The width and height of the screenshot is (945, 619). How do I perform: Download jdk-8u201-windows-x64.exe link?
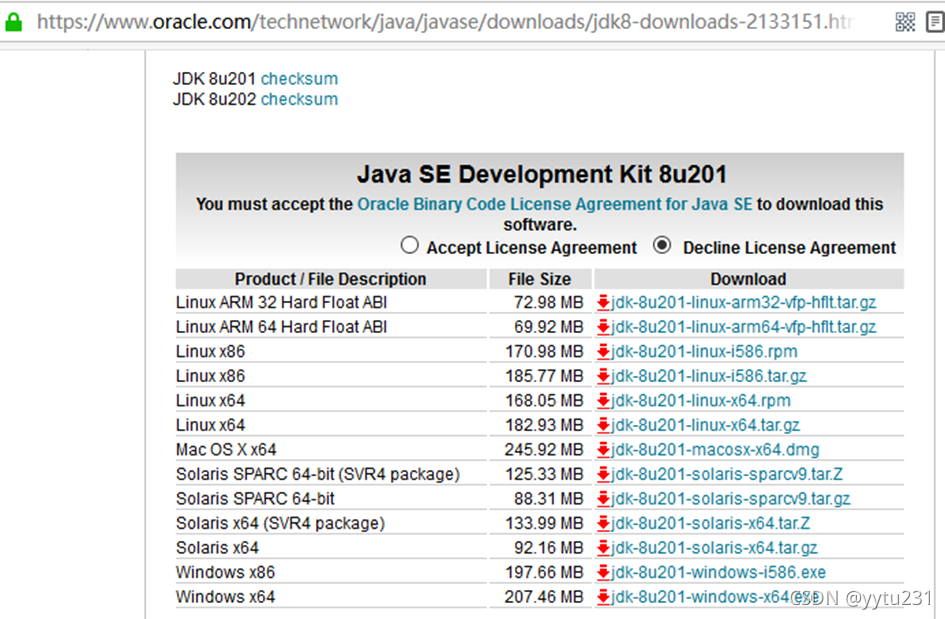(x=715, y=597)
